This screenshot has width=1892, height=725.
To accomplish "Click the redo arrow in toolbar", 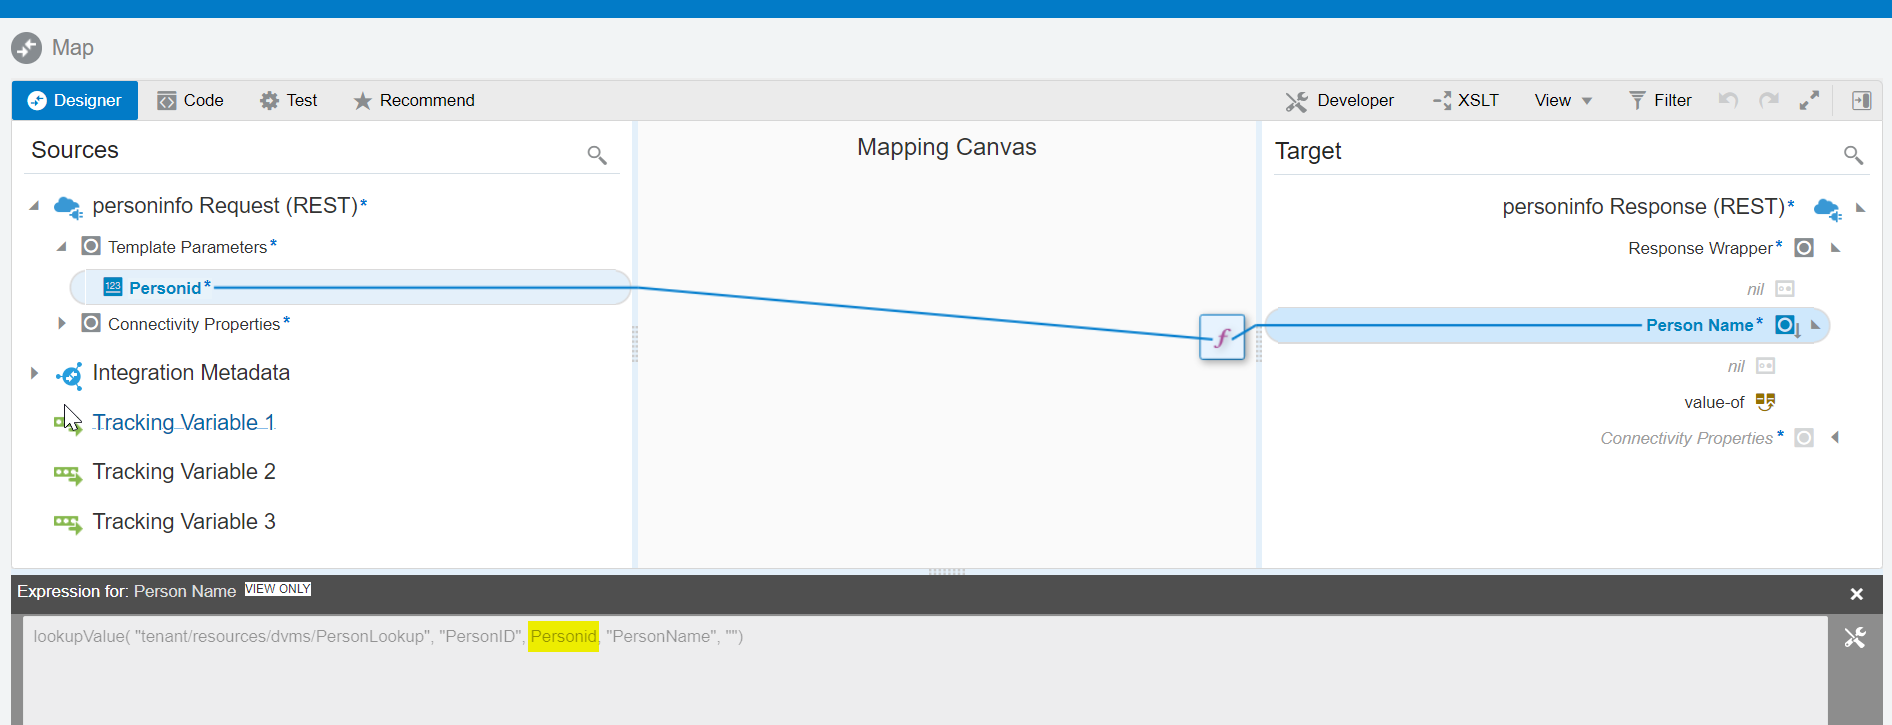I will point(1769,100).
